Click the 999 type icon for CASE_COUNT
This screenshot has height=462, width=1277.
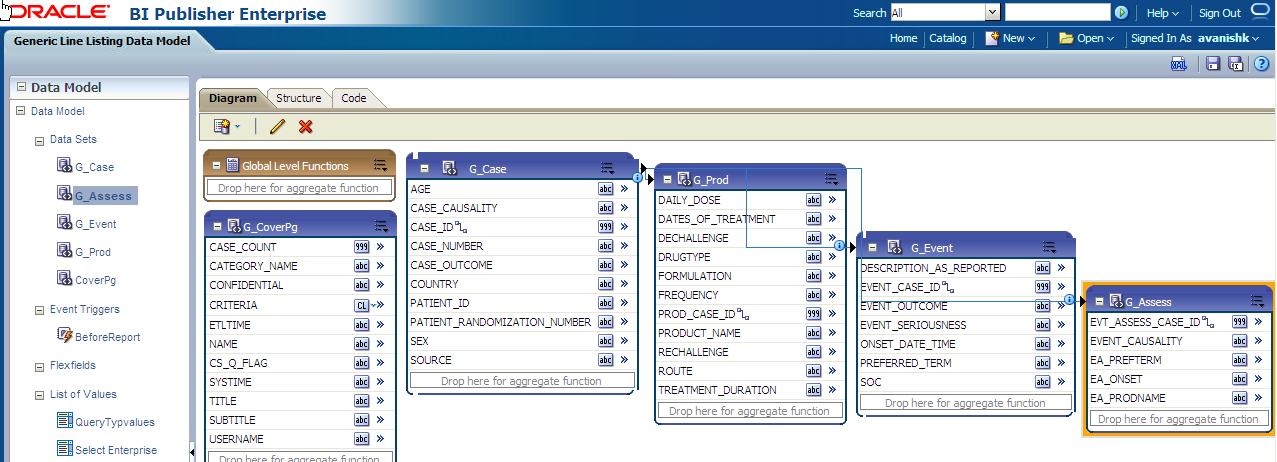point(362,247)
